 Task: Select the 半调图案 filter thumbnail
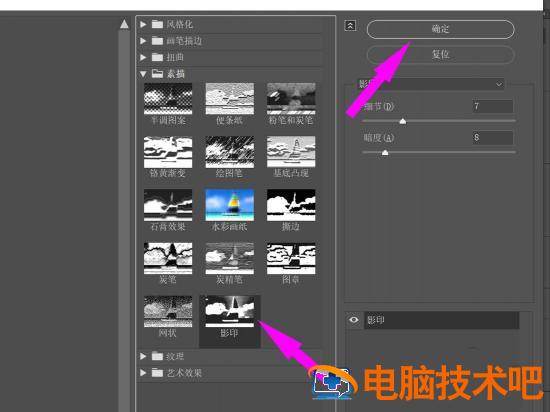(168, 99)
